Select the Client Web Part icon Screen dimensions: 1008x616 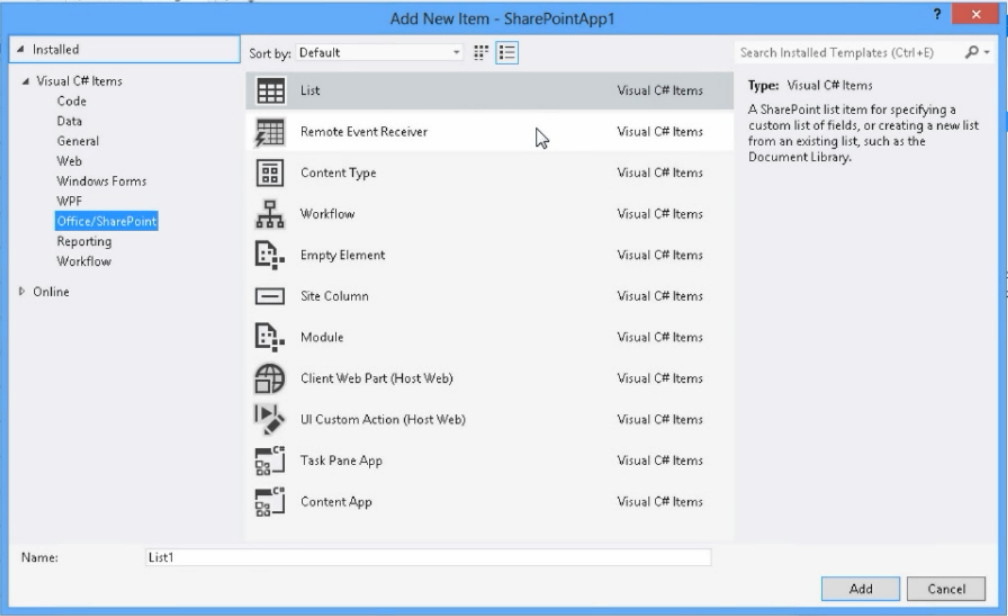tap(270, 379)
